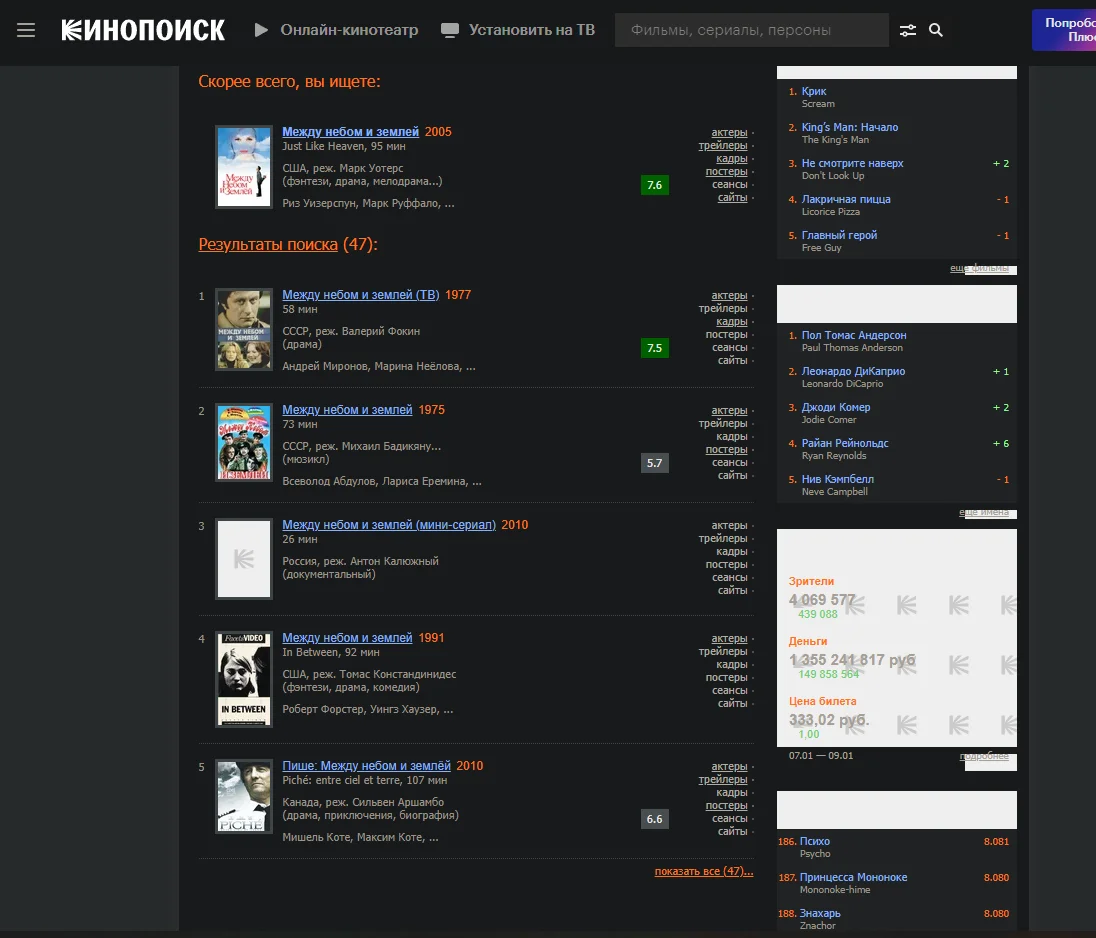Open Между небом и землей (ТВ) 1977
The height and width of the screenshot is (938, 1096).
coord(361,295)
